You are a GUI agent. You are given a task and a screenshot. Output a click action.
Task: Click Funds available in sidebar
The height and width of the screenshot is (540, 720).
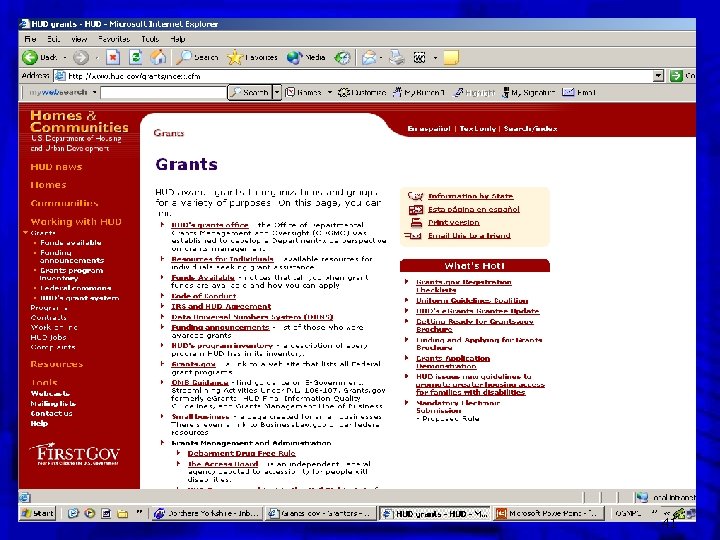pyautogui.click(x=71, y=242)
